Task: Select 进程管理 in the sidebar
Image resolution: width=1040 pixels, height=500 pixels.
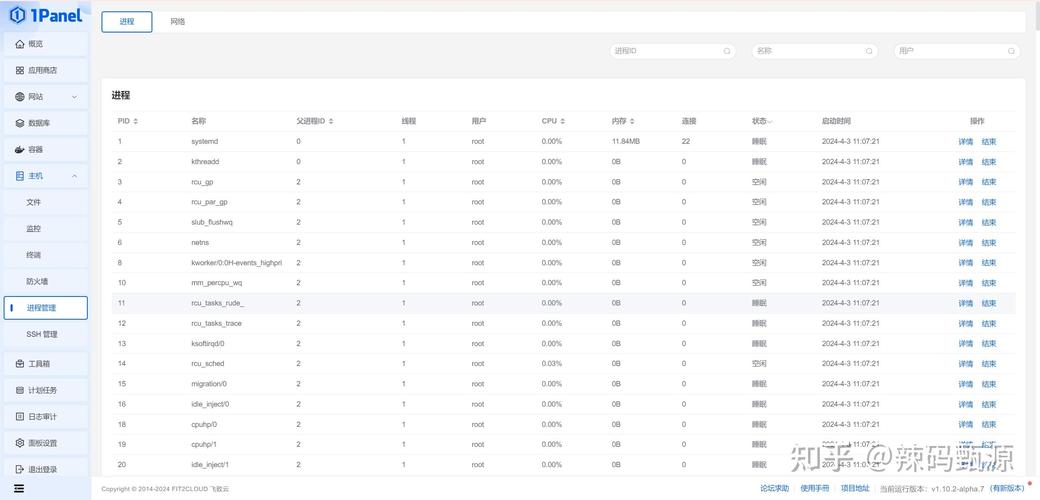Action: click(x=46, y=308)
